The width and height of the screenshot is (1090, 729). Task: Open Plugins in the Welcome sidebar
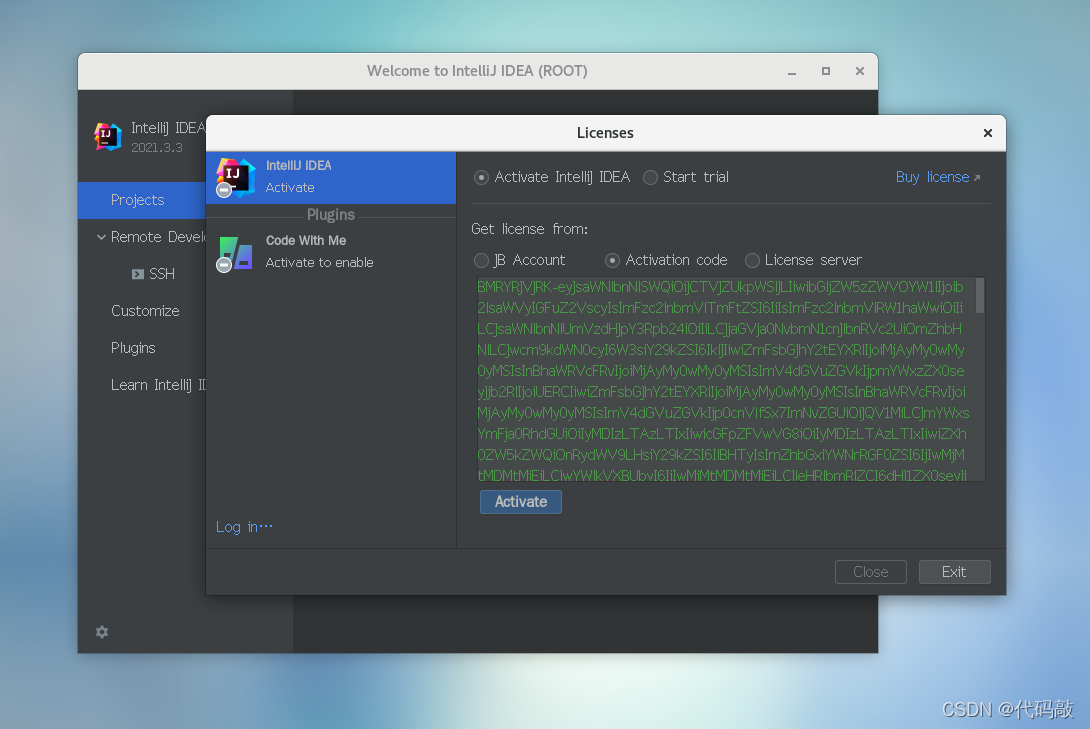[x=133, y=347]
